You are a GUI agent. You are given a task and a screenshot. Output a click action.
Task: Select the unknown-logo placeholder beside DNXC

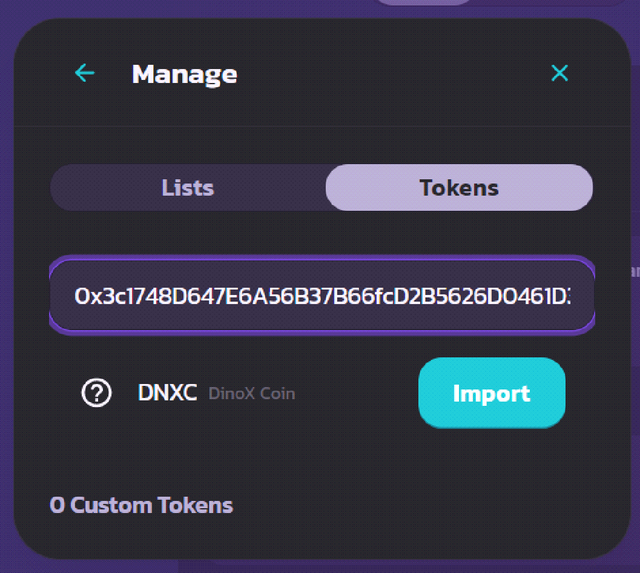pyautogui.click(x=96, y=393)
